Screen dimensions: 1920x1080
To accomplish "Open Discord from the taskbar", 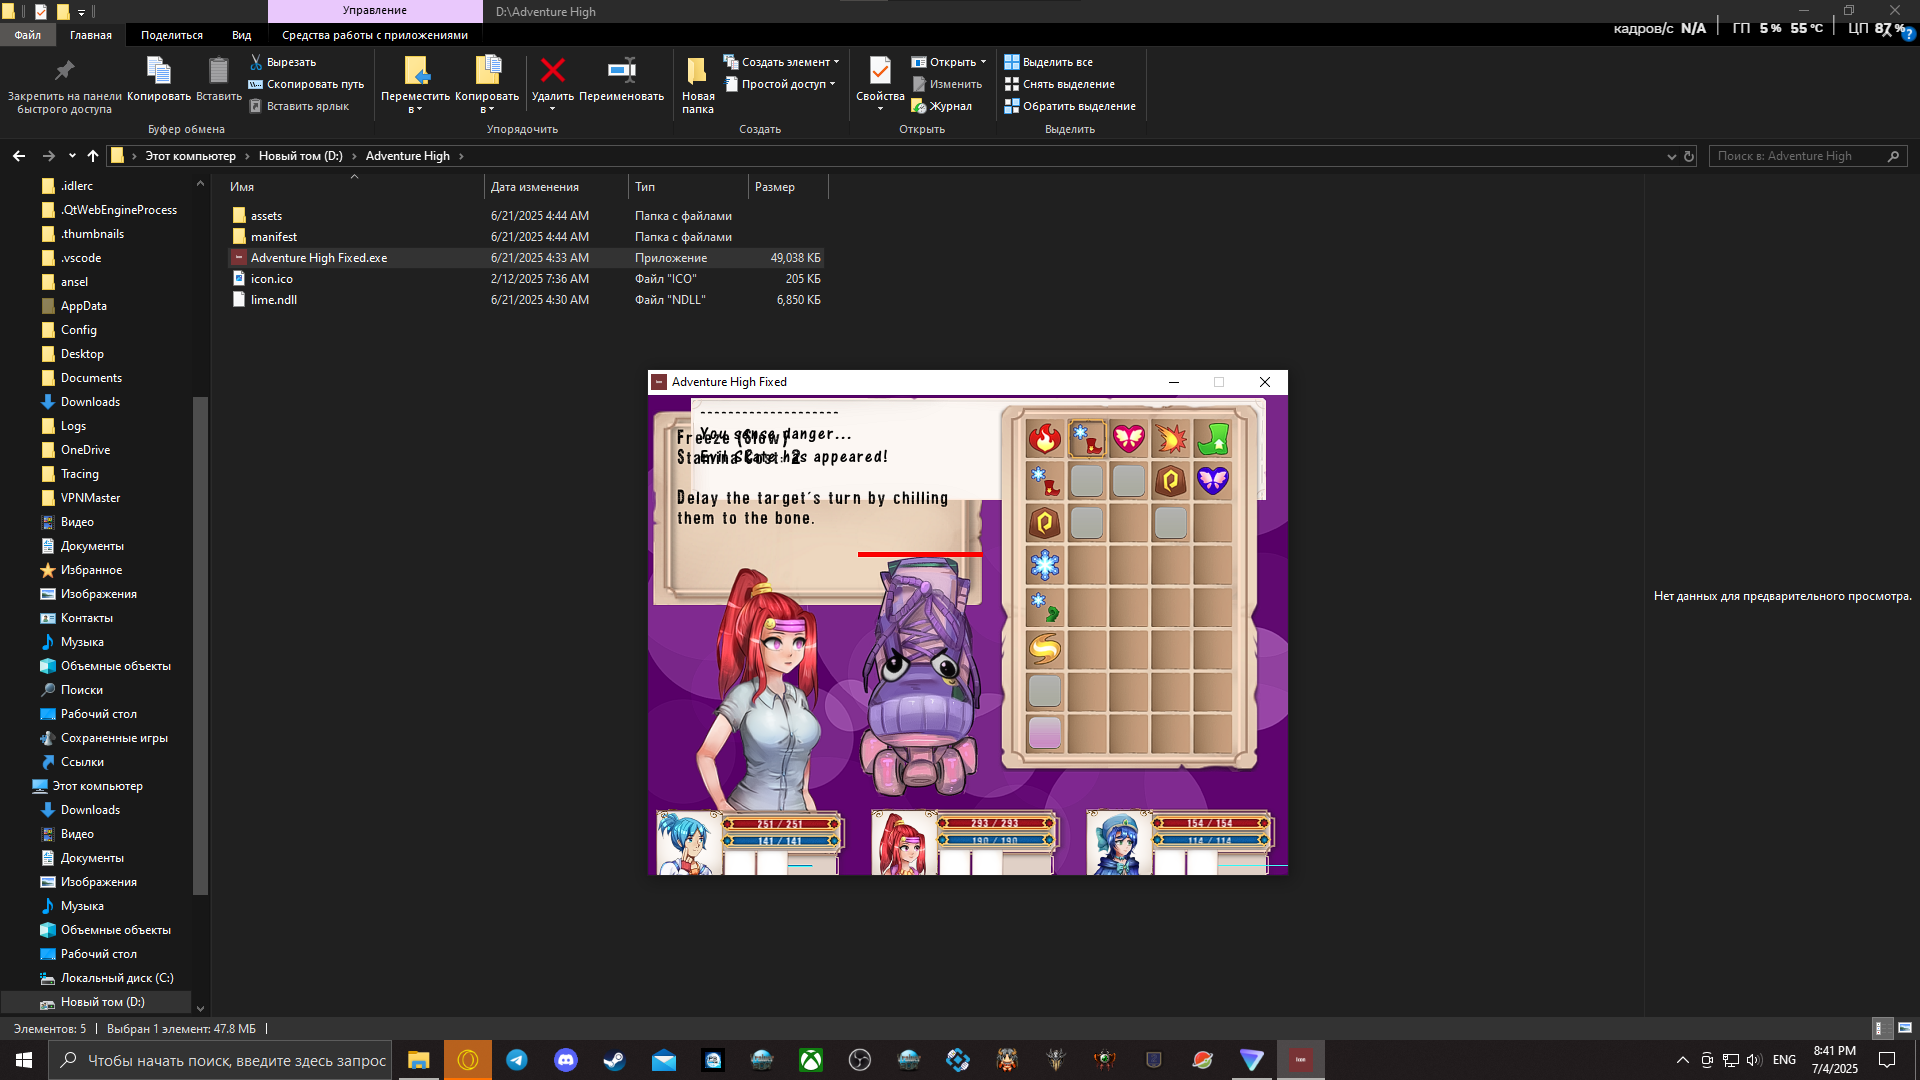I will (566, 1060).
